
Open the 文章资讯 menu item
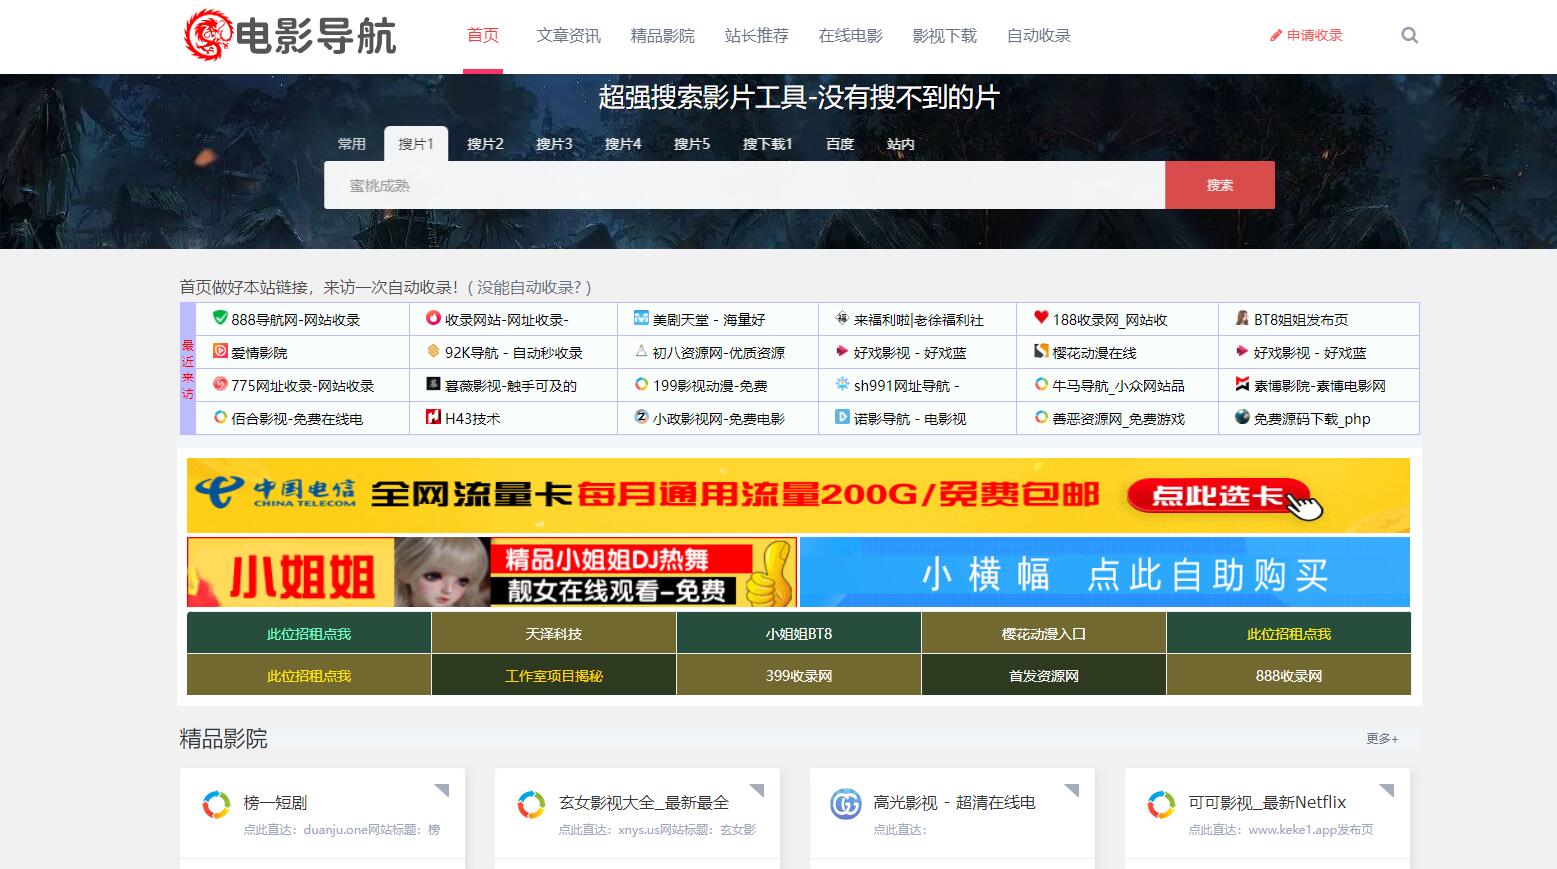click(x=568, y=36)
